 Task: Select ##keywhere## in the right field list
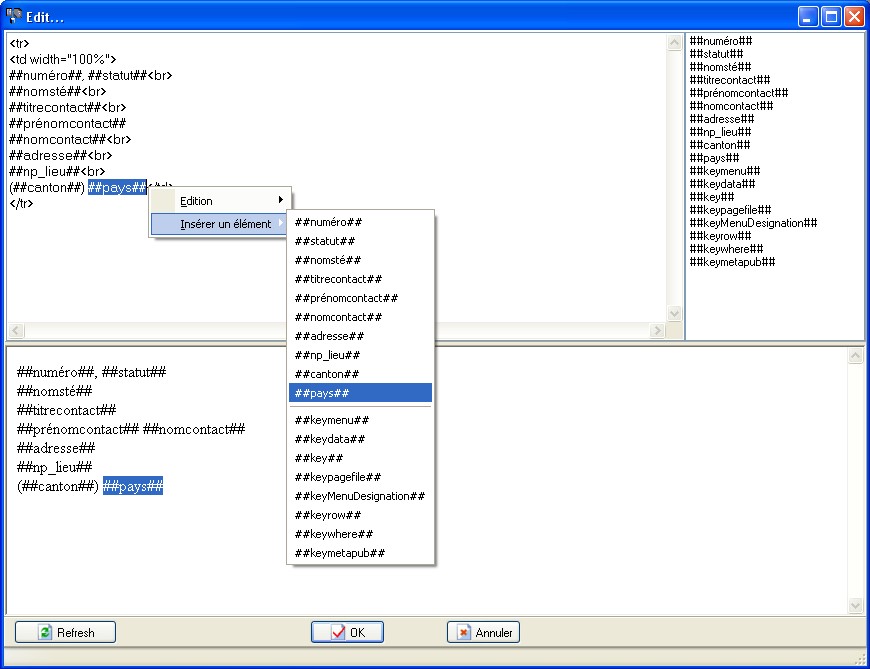[x=726, y=249]
